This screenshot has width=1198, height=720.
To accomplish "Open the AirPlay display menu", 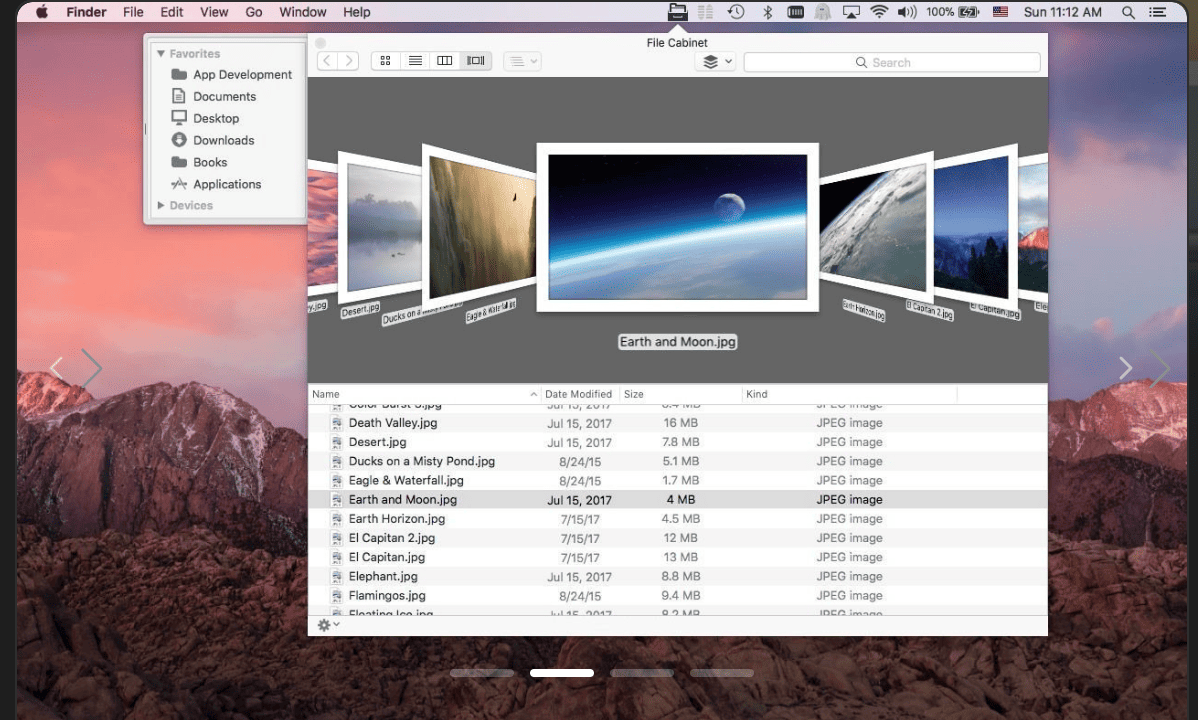I will (850, 12).
